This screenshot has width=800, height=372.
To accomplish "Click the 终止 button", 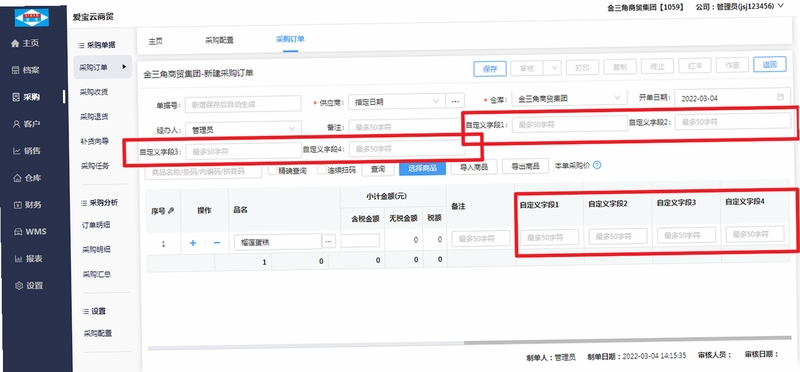I will [657, 66].
